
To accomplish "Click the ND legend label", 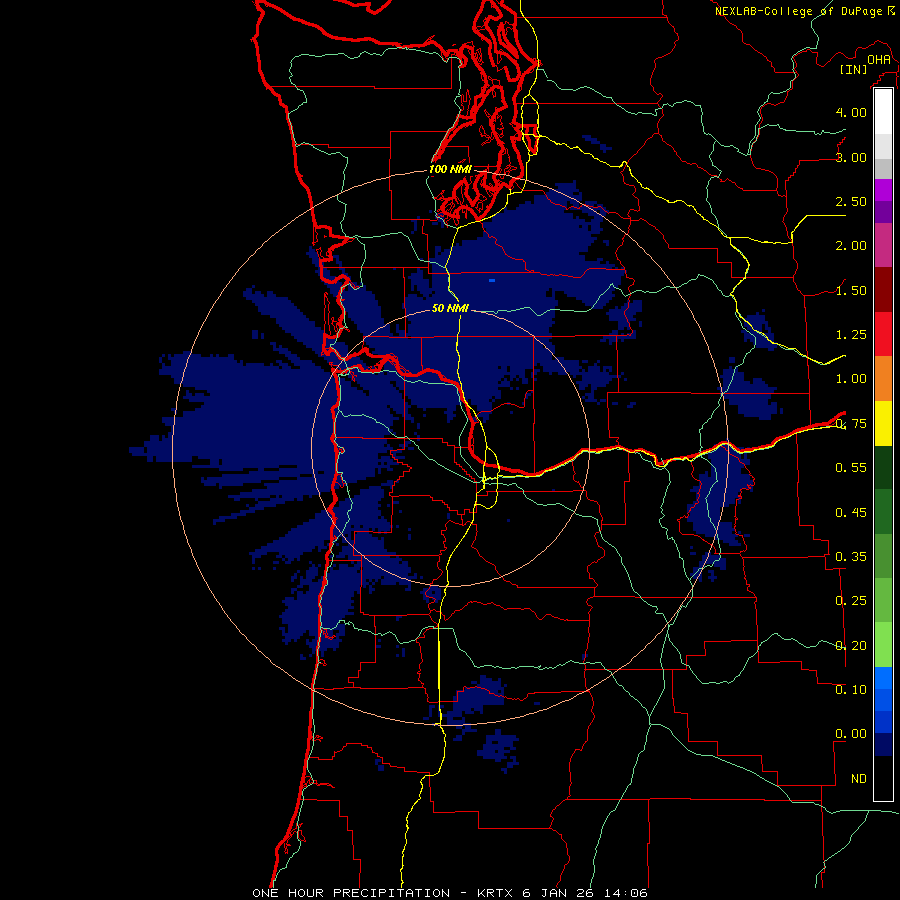I will (x=859, y=779).
